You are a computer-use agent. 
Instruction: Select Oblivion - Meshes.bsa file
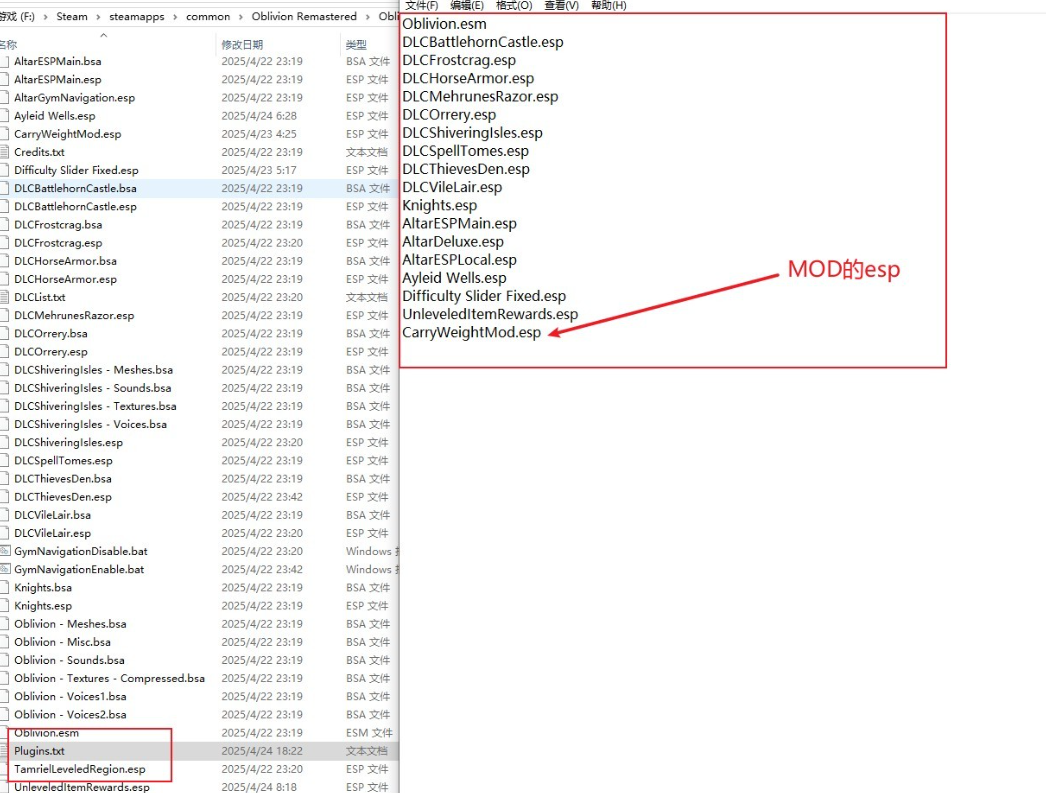click(70, 624)
